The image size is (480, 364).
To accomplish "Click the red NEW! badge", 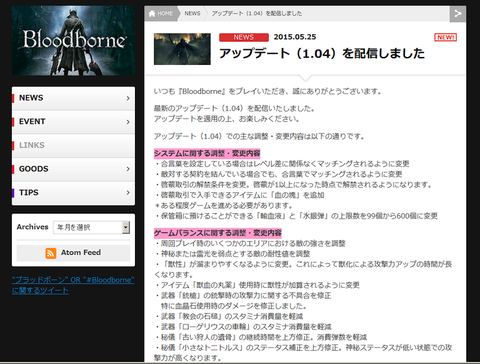I will (x=445, y=37).
